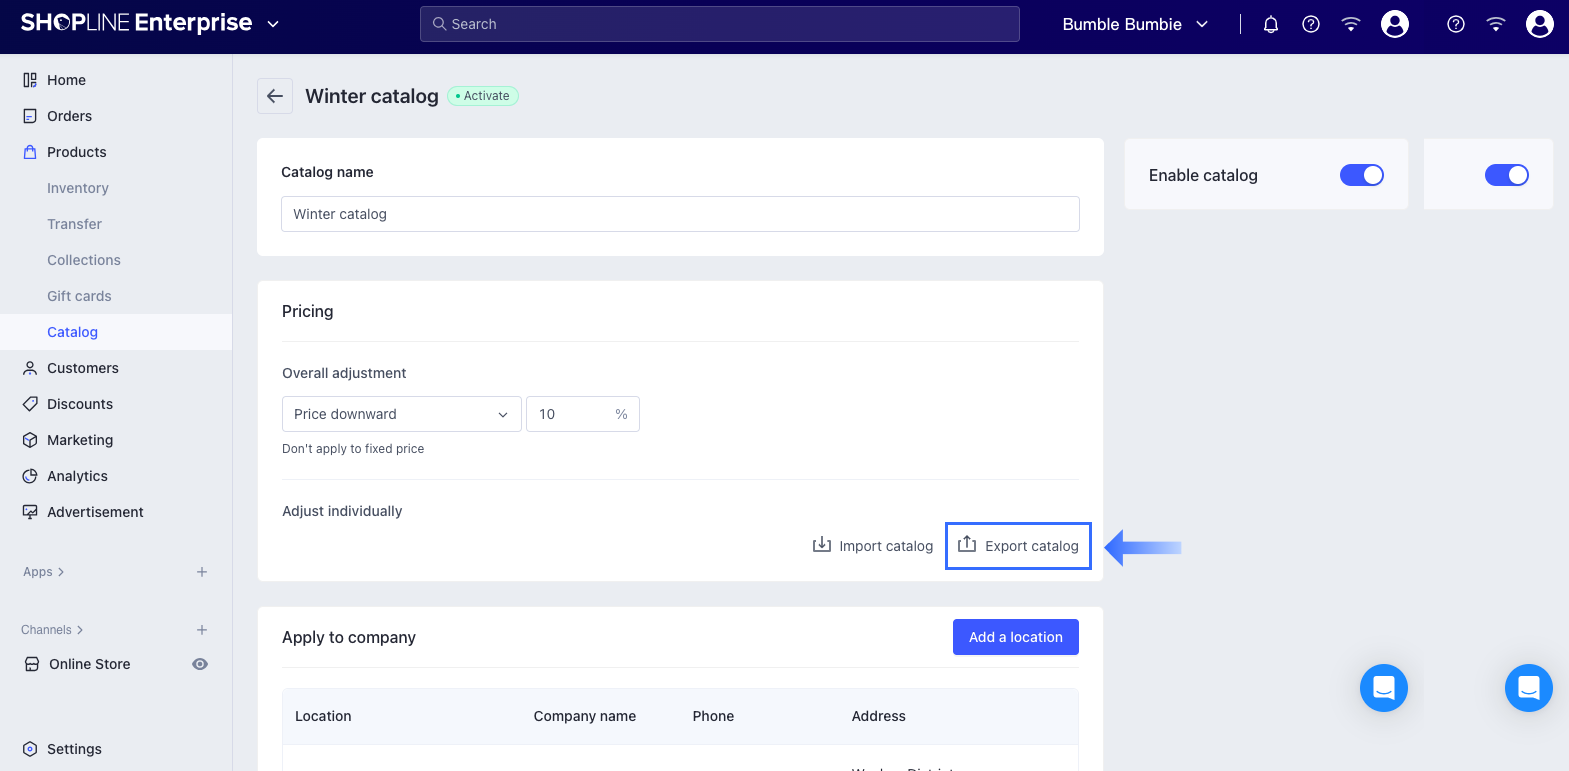Click the Apps plus icon

[x=202, y=572]
